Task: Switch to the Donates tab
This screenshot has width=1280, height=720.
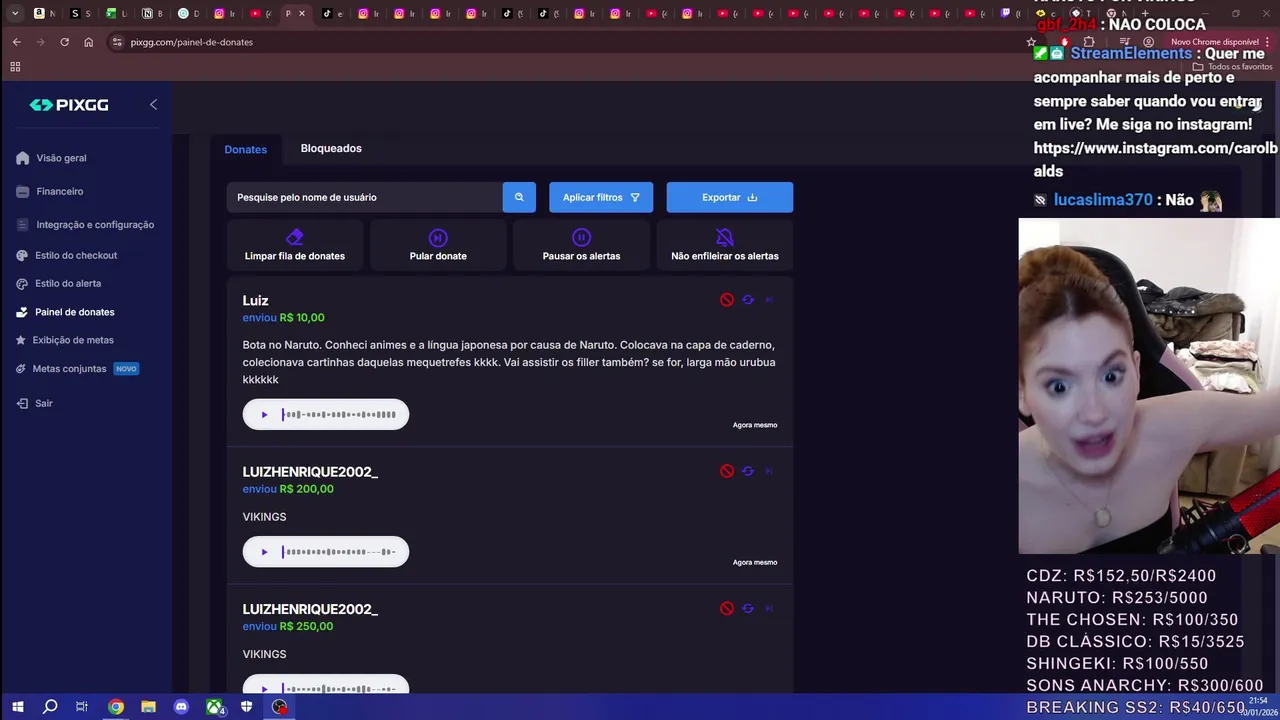Action: [x=246, y=149]
